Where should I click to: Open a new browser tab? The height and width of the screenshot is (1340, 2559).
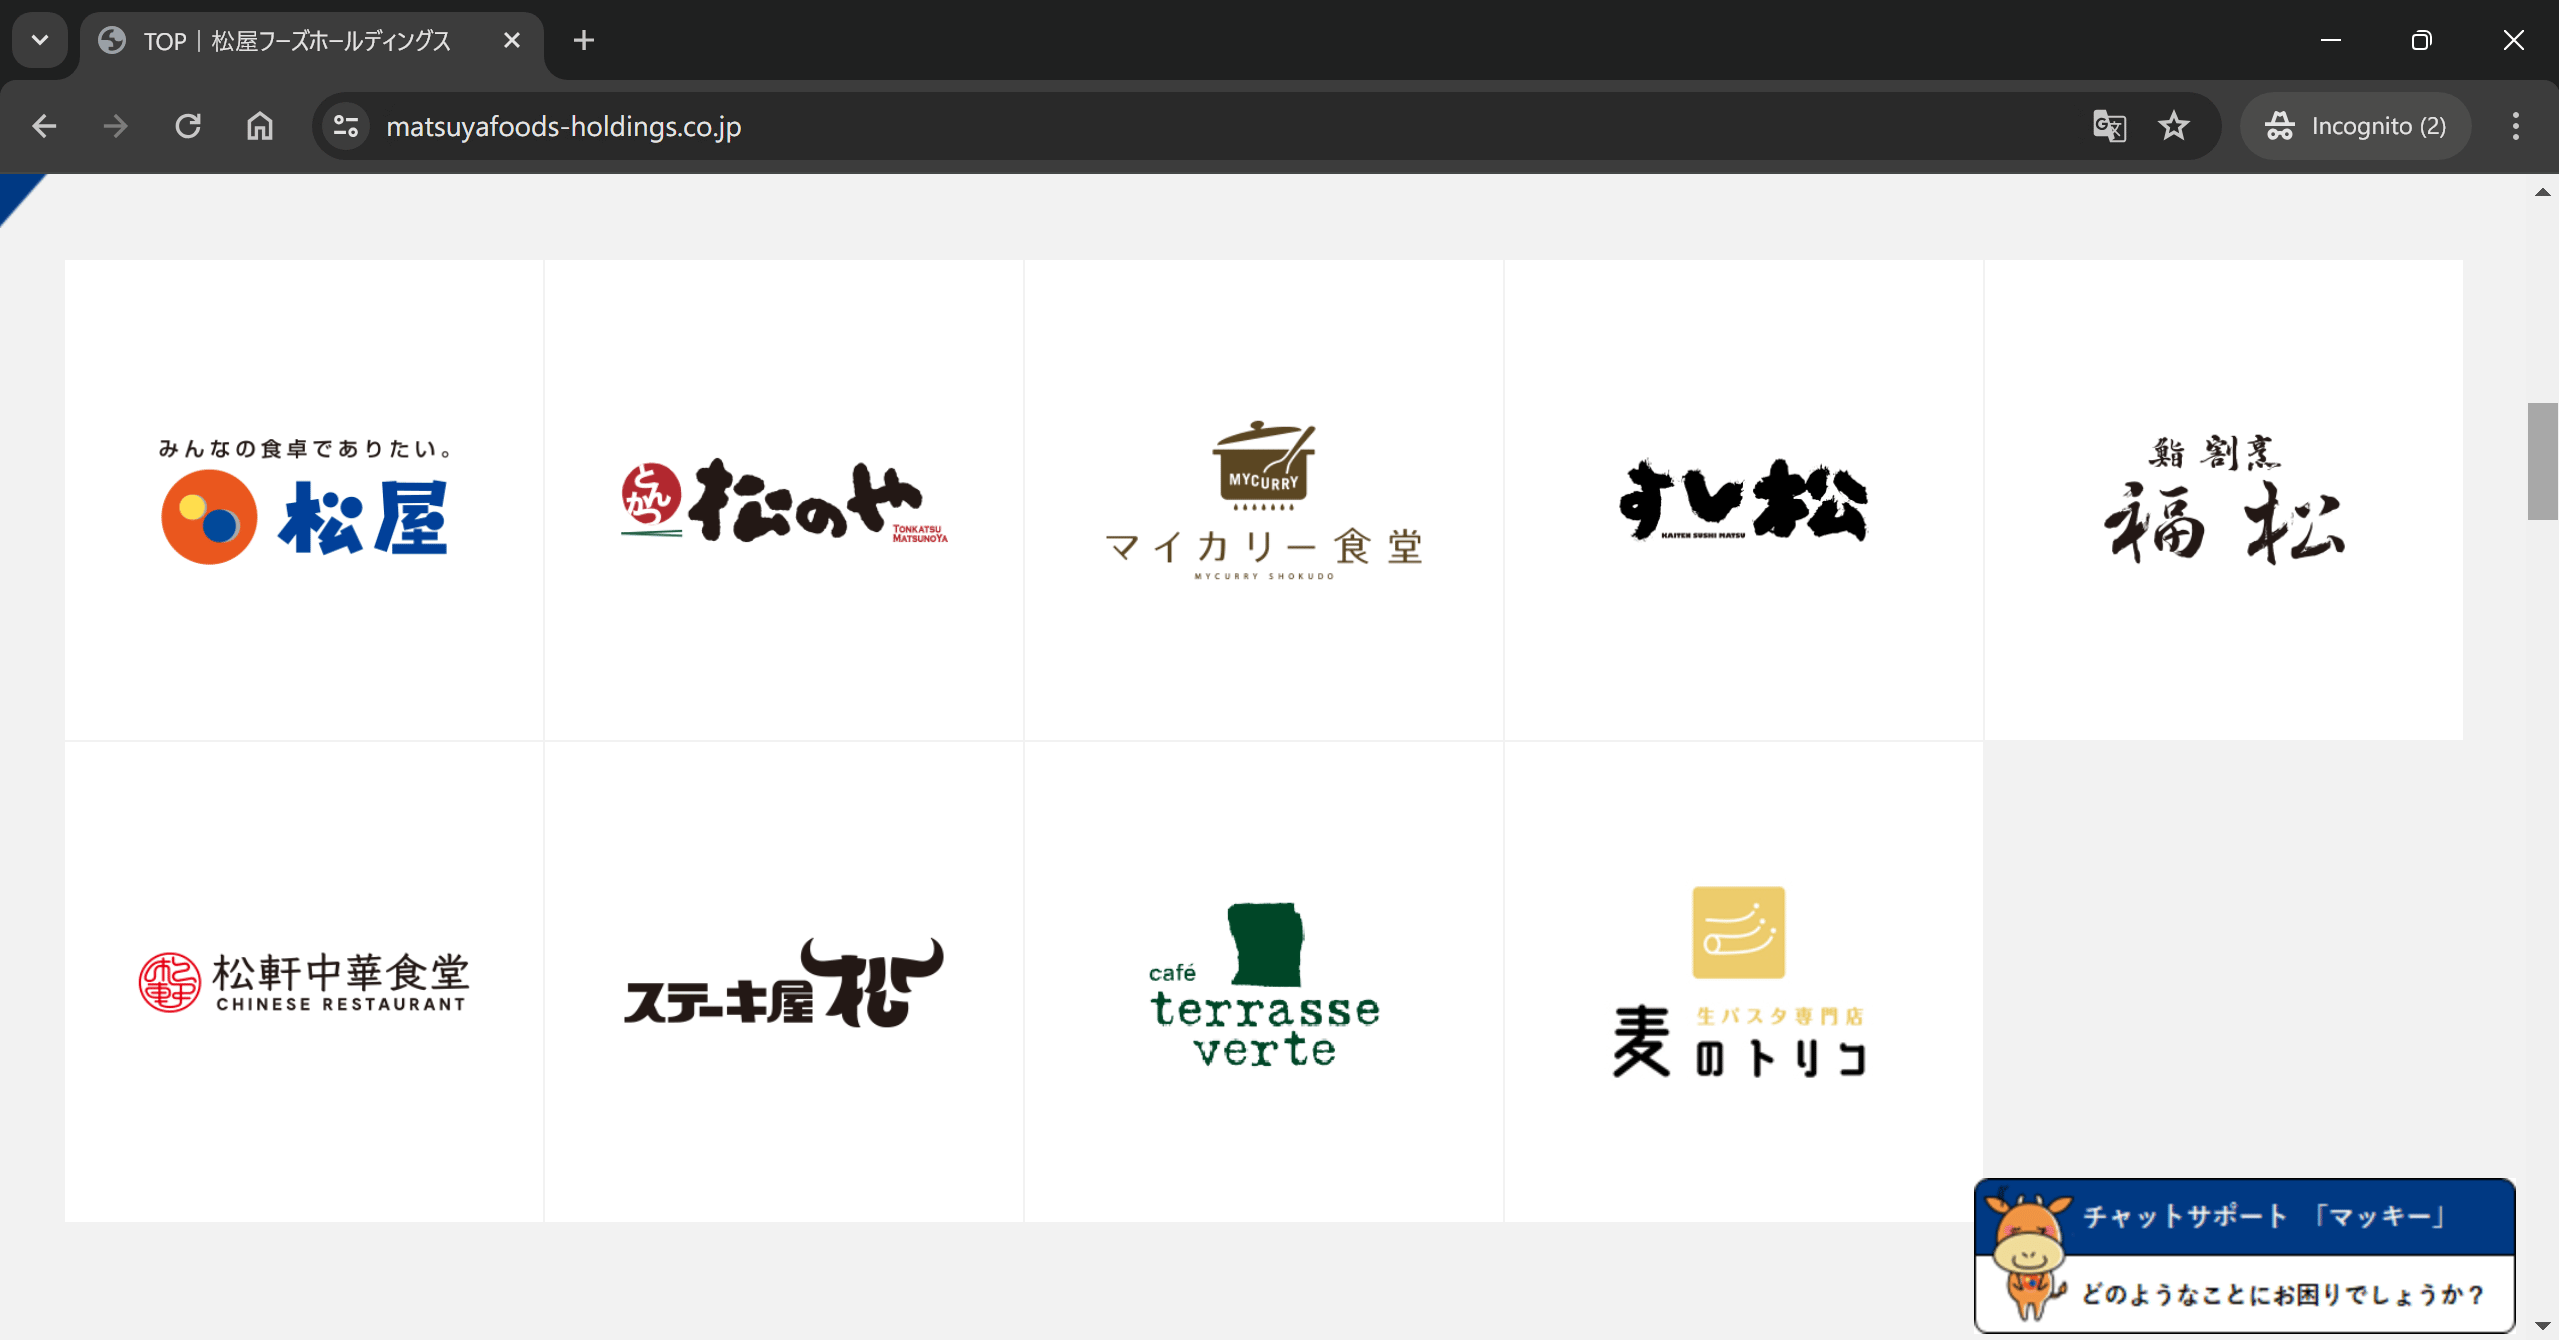(x=584, y=40)
